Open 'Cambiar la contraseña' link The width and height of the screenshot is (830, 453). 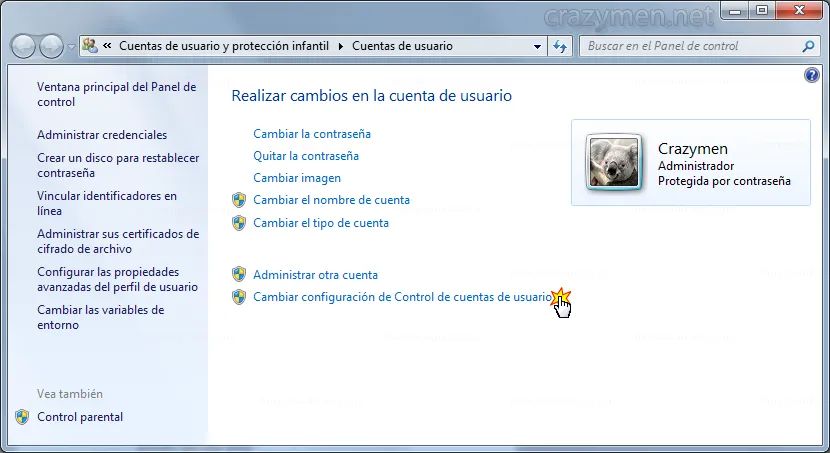coord(312,134)
